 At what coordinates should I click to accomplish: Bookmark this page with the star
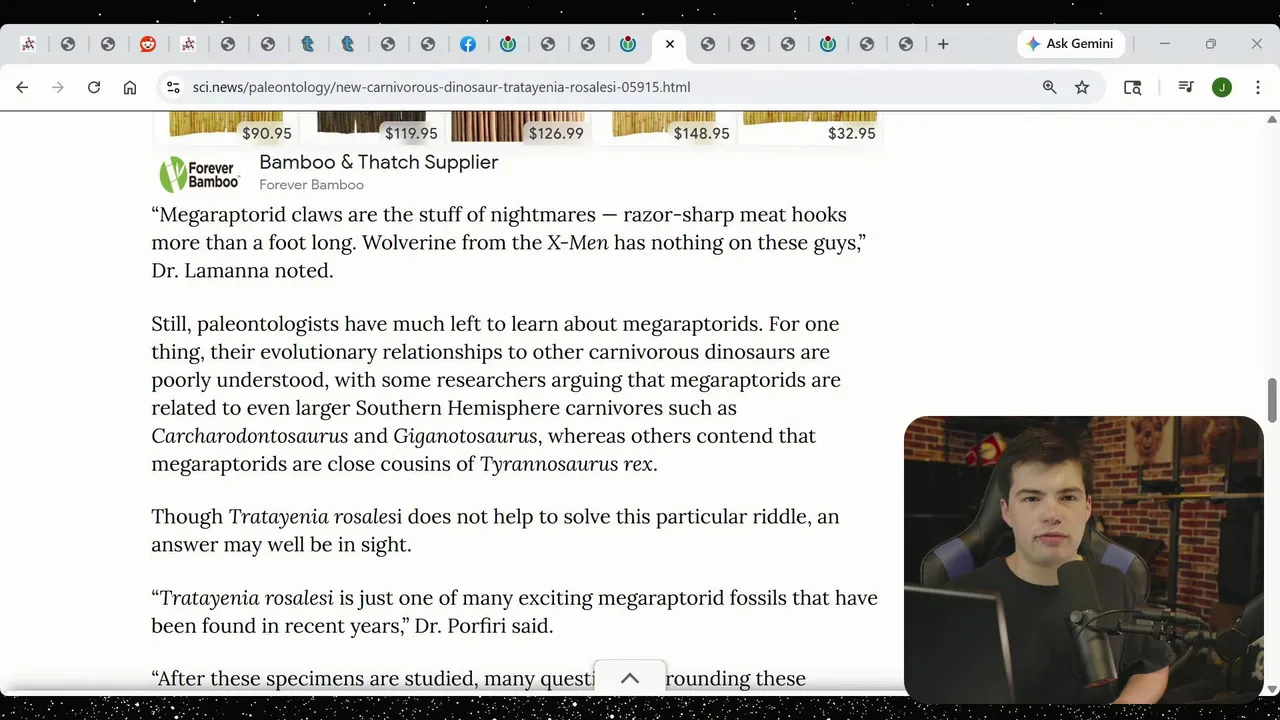tap(1082, 87)
